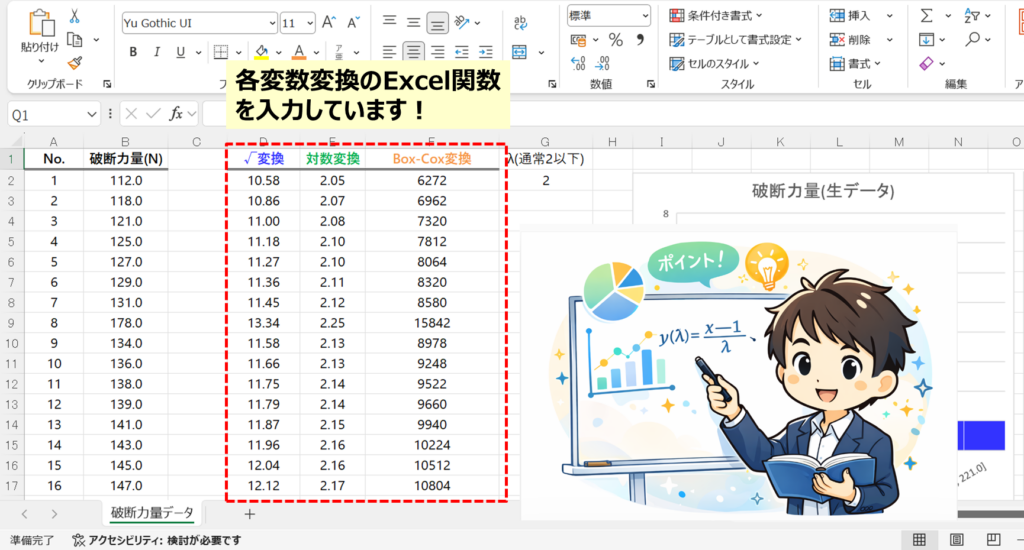Click the AutoSum sigma icon

[926, 15]
